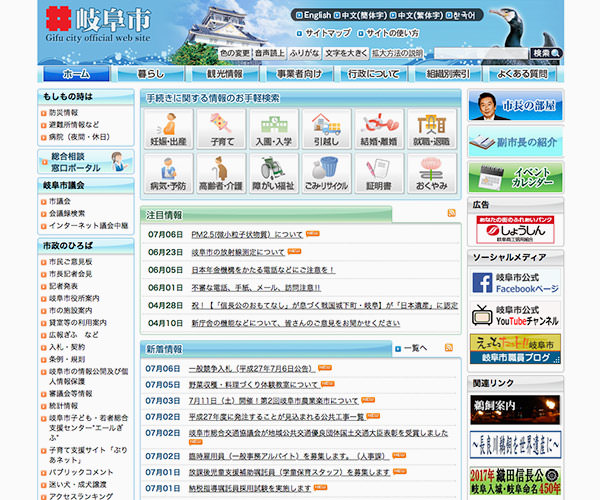Viewport: 600px width, 500px height.
Task: Switch to the 暮らし navigation tab
Action: pos(150,74)
